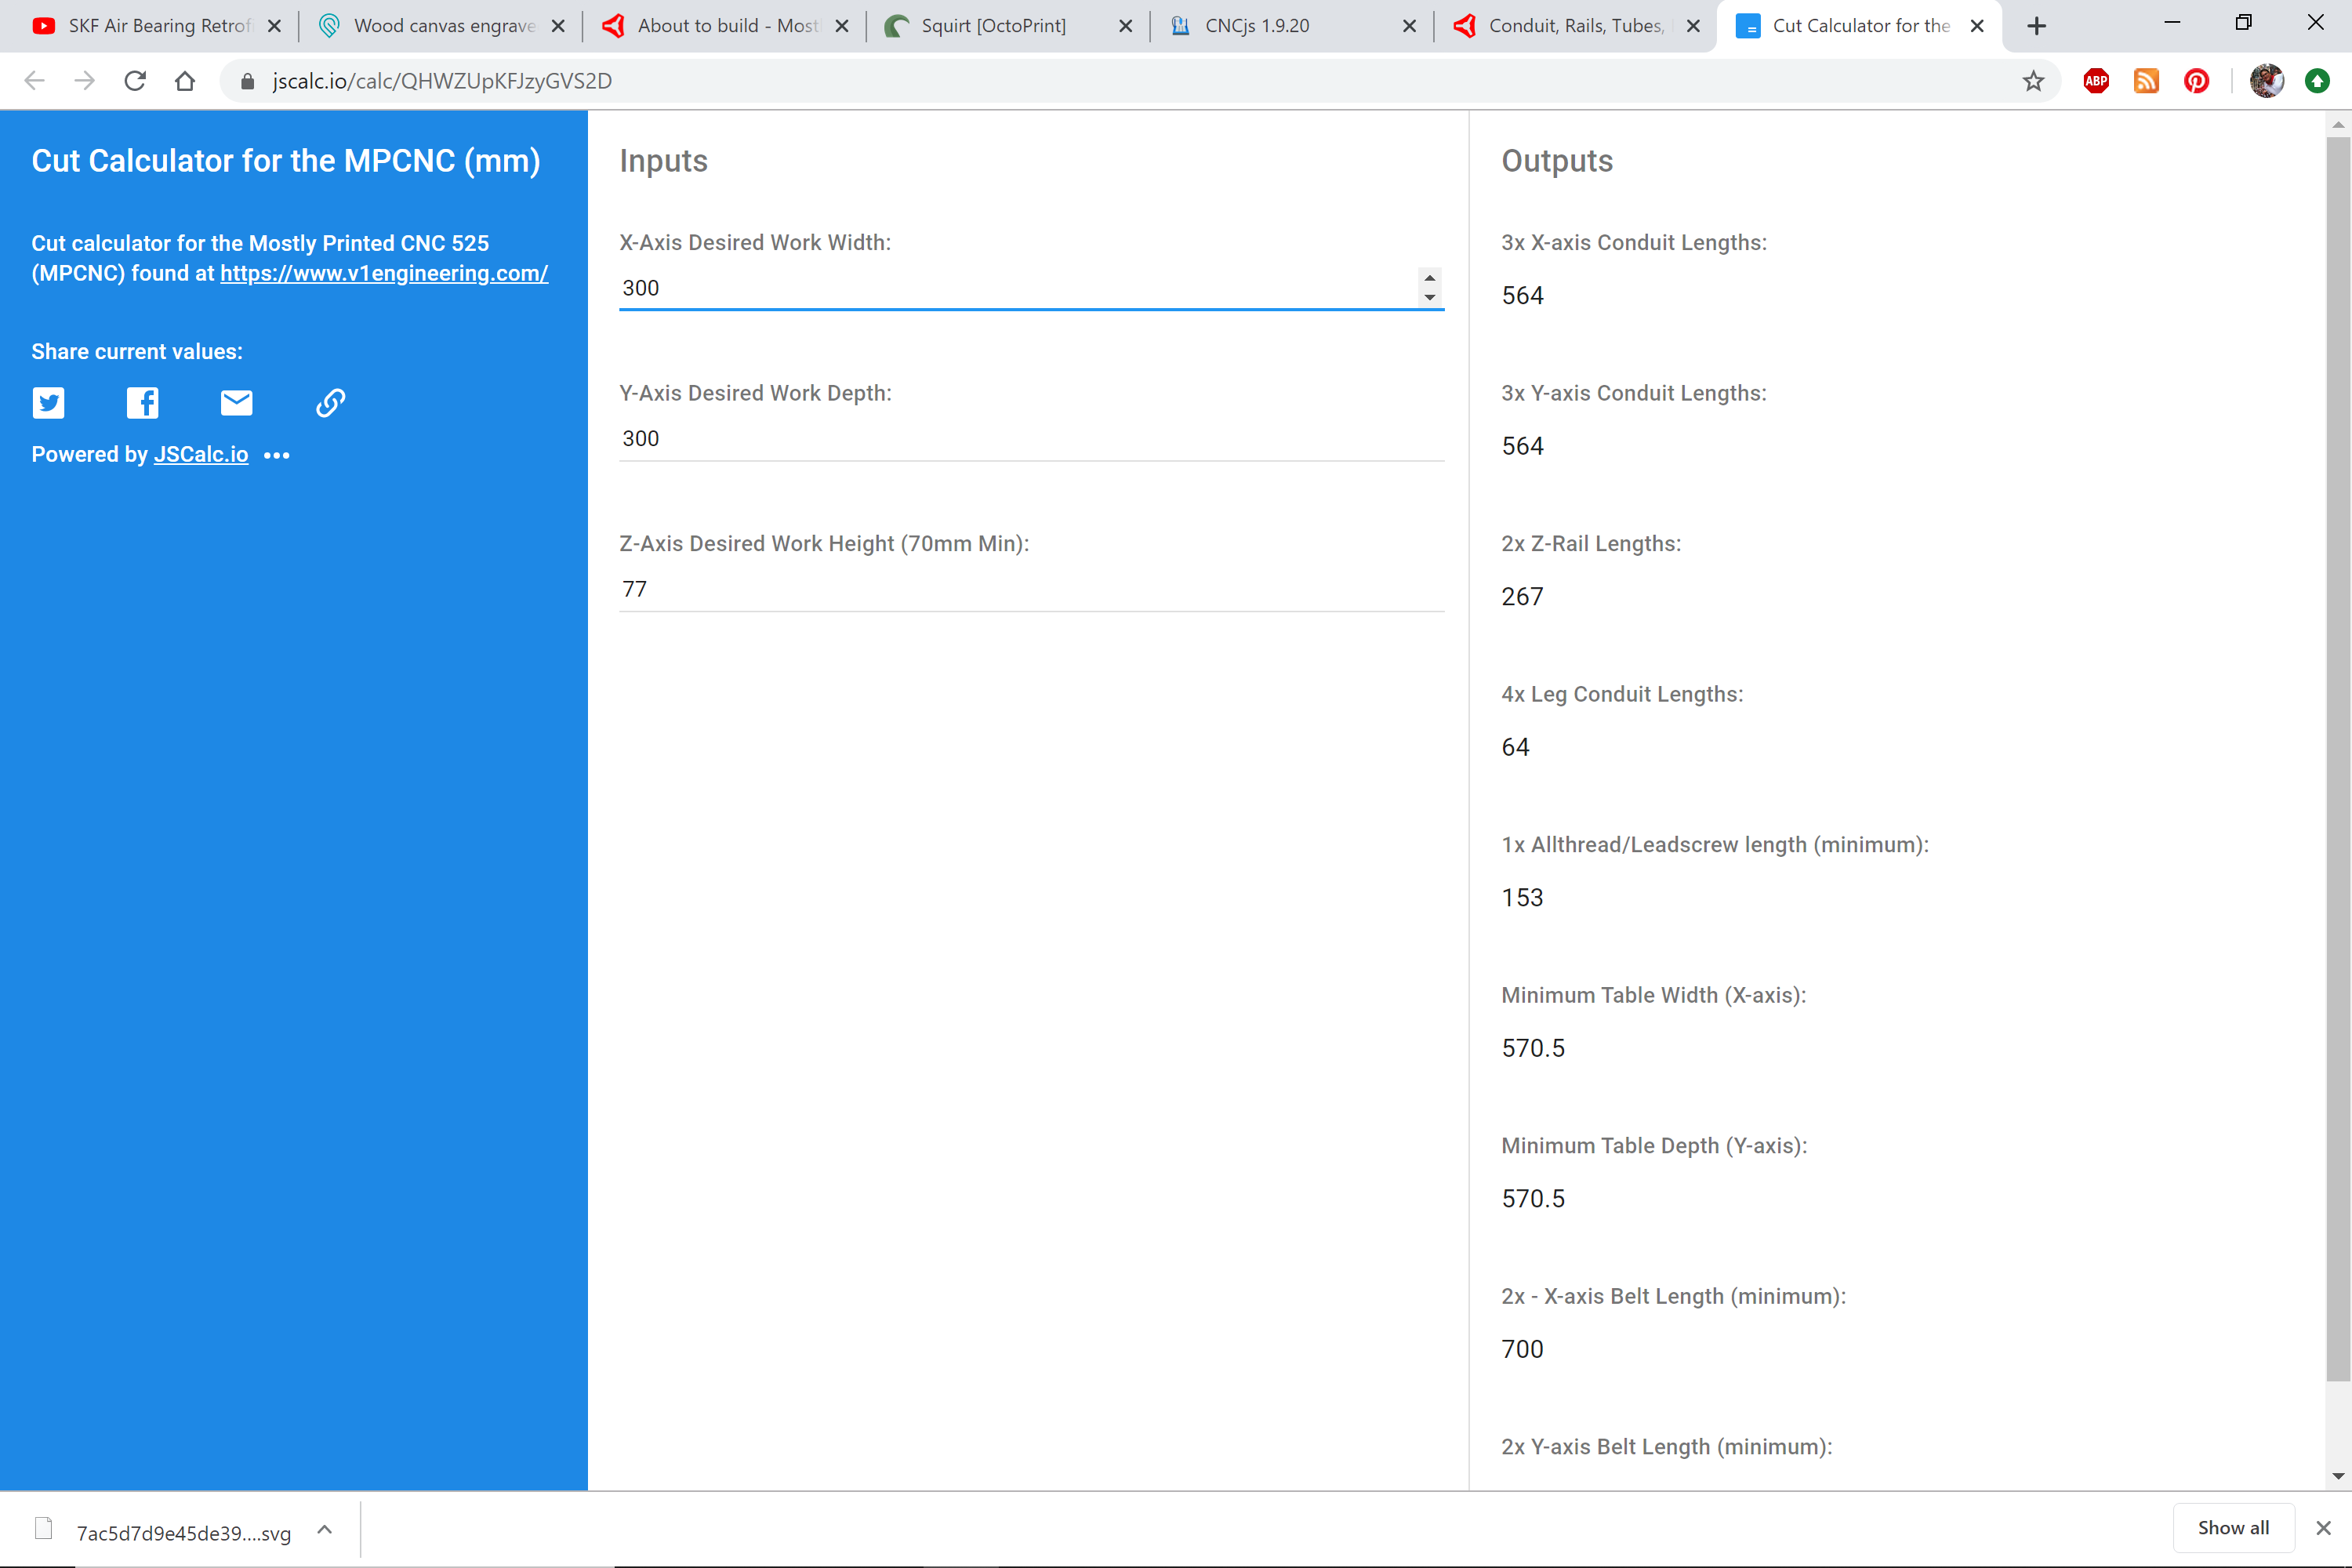Close the SKF Air Bearing Retrofit tab
Image resolution: width=2352 pixels, height=1568 pixels.
pyautogui.click(x=274, y=26)
